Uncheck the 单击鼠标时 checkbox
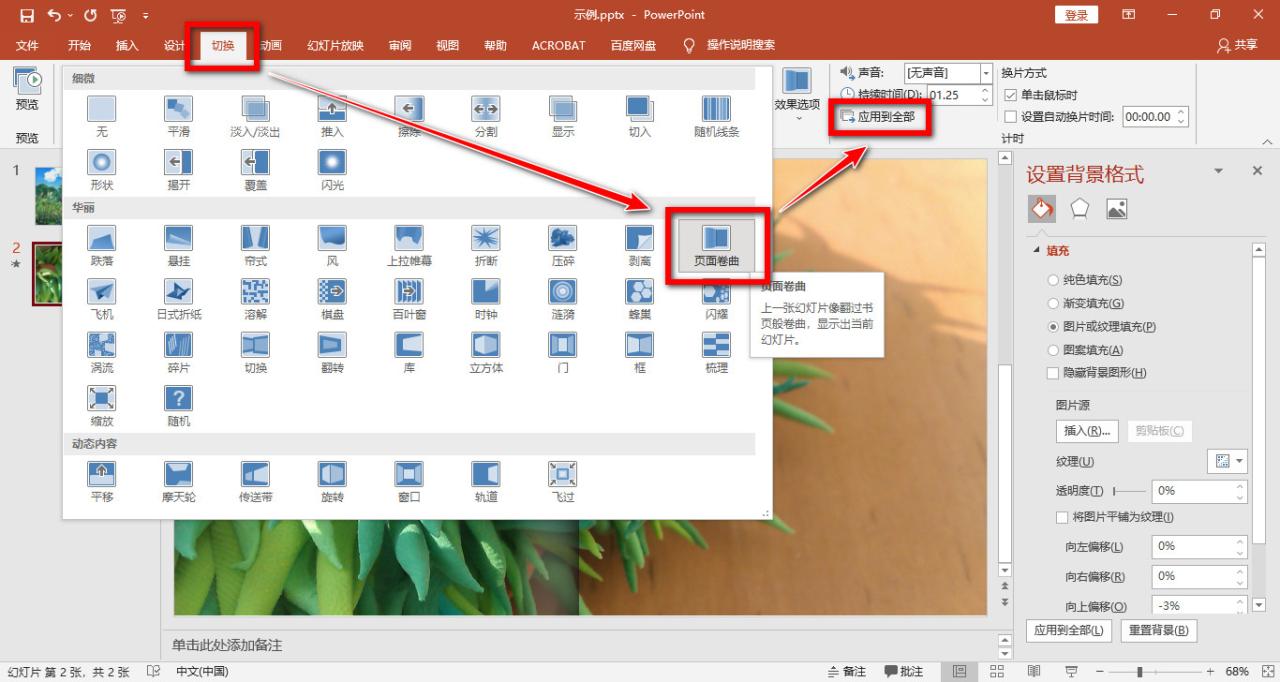Viewport: 1280px width, 682px height. click(1010, 95)
